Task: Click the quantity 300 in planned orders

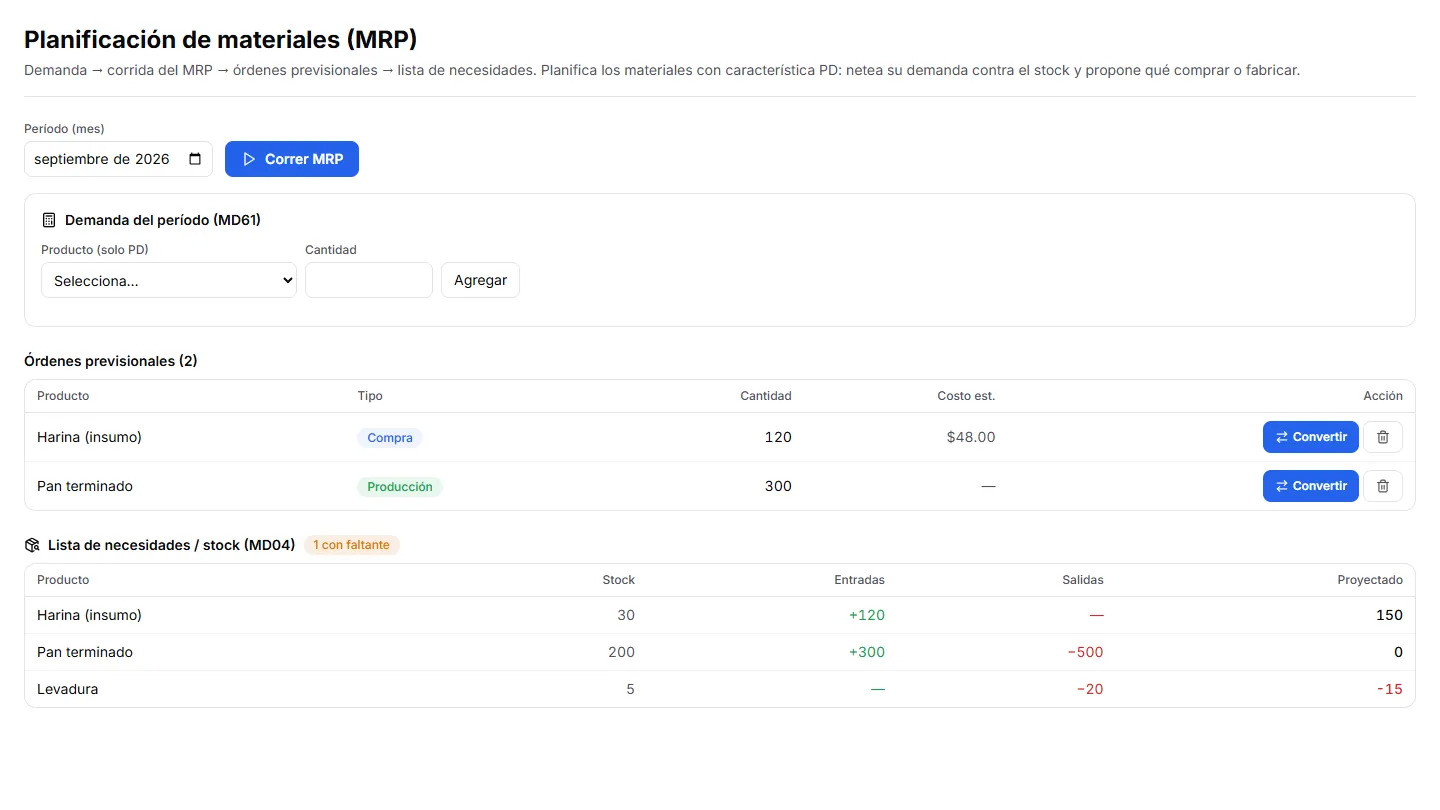Action: tap(778, 486)
